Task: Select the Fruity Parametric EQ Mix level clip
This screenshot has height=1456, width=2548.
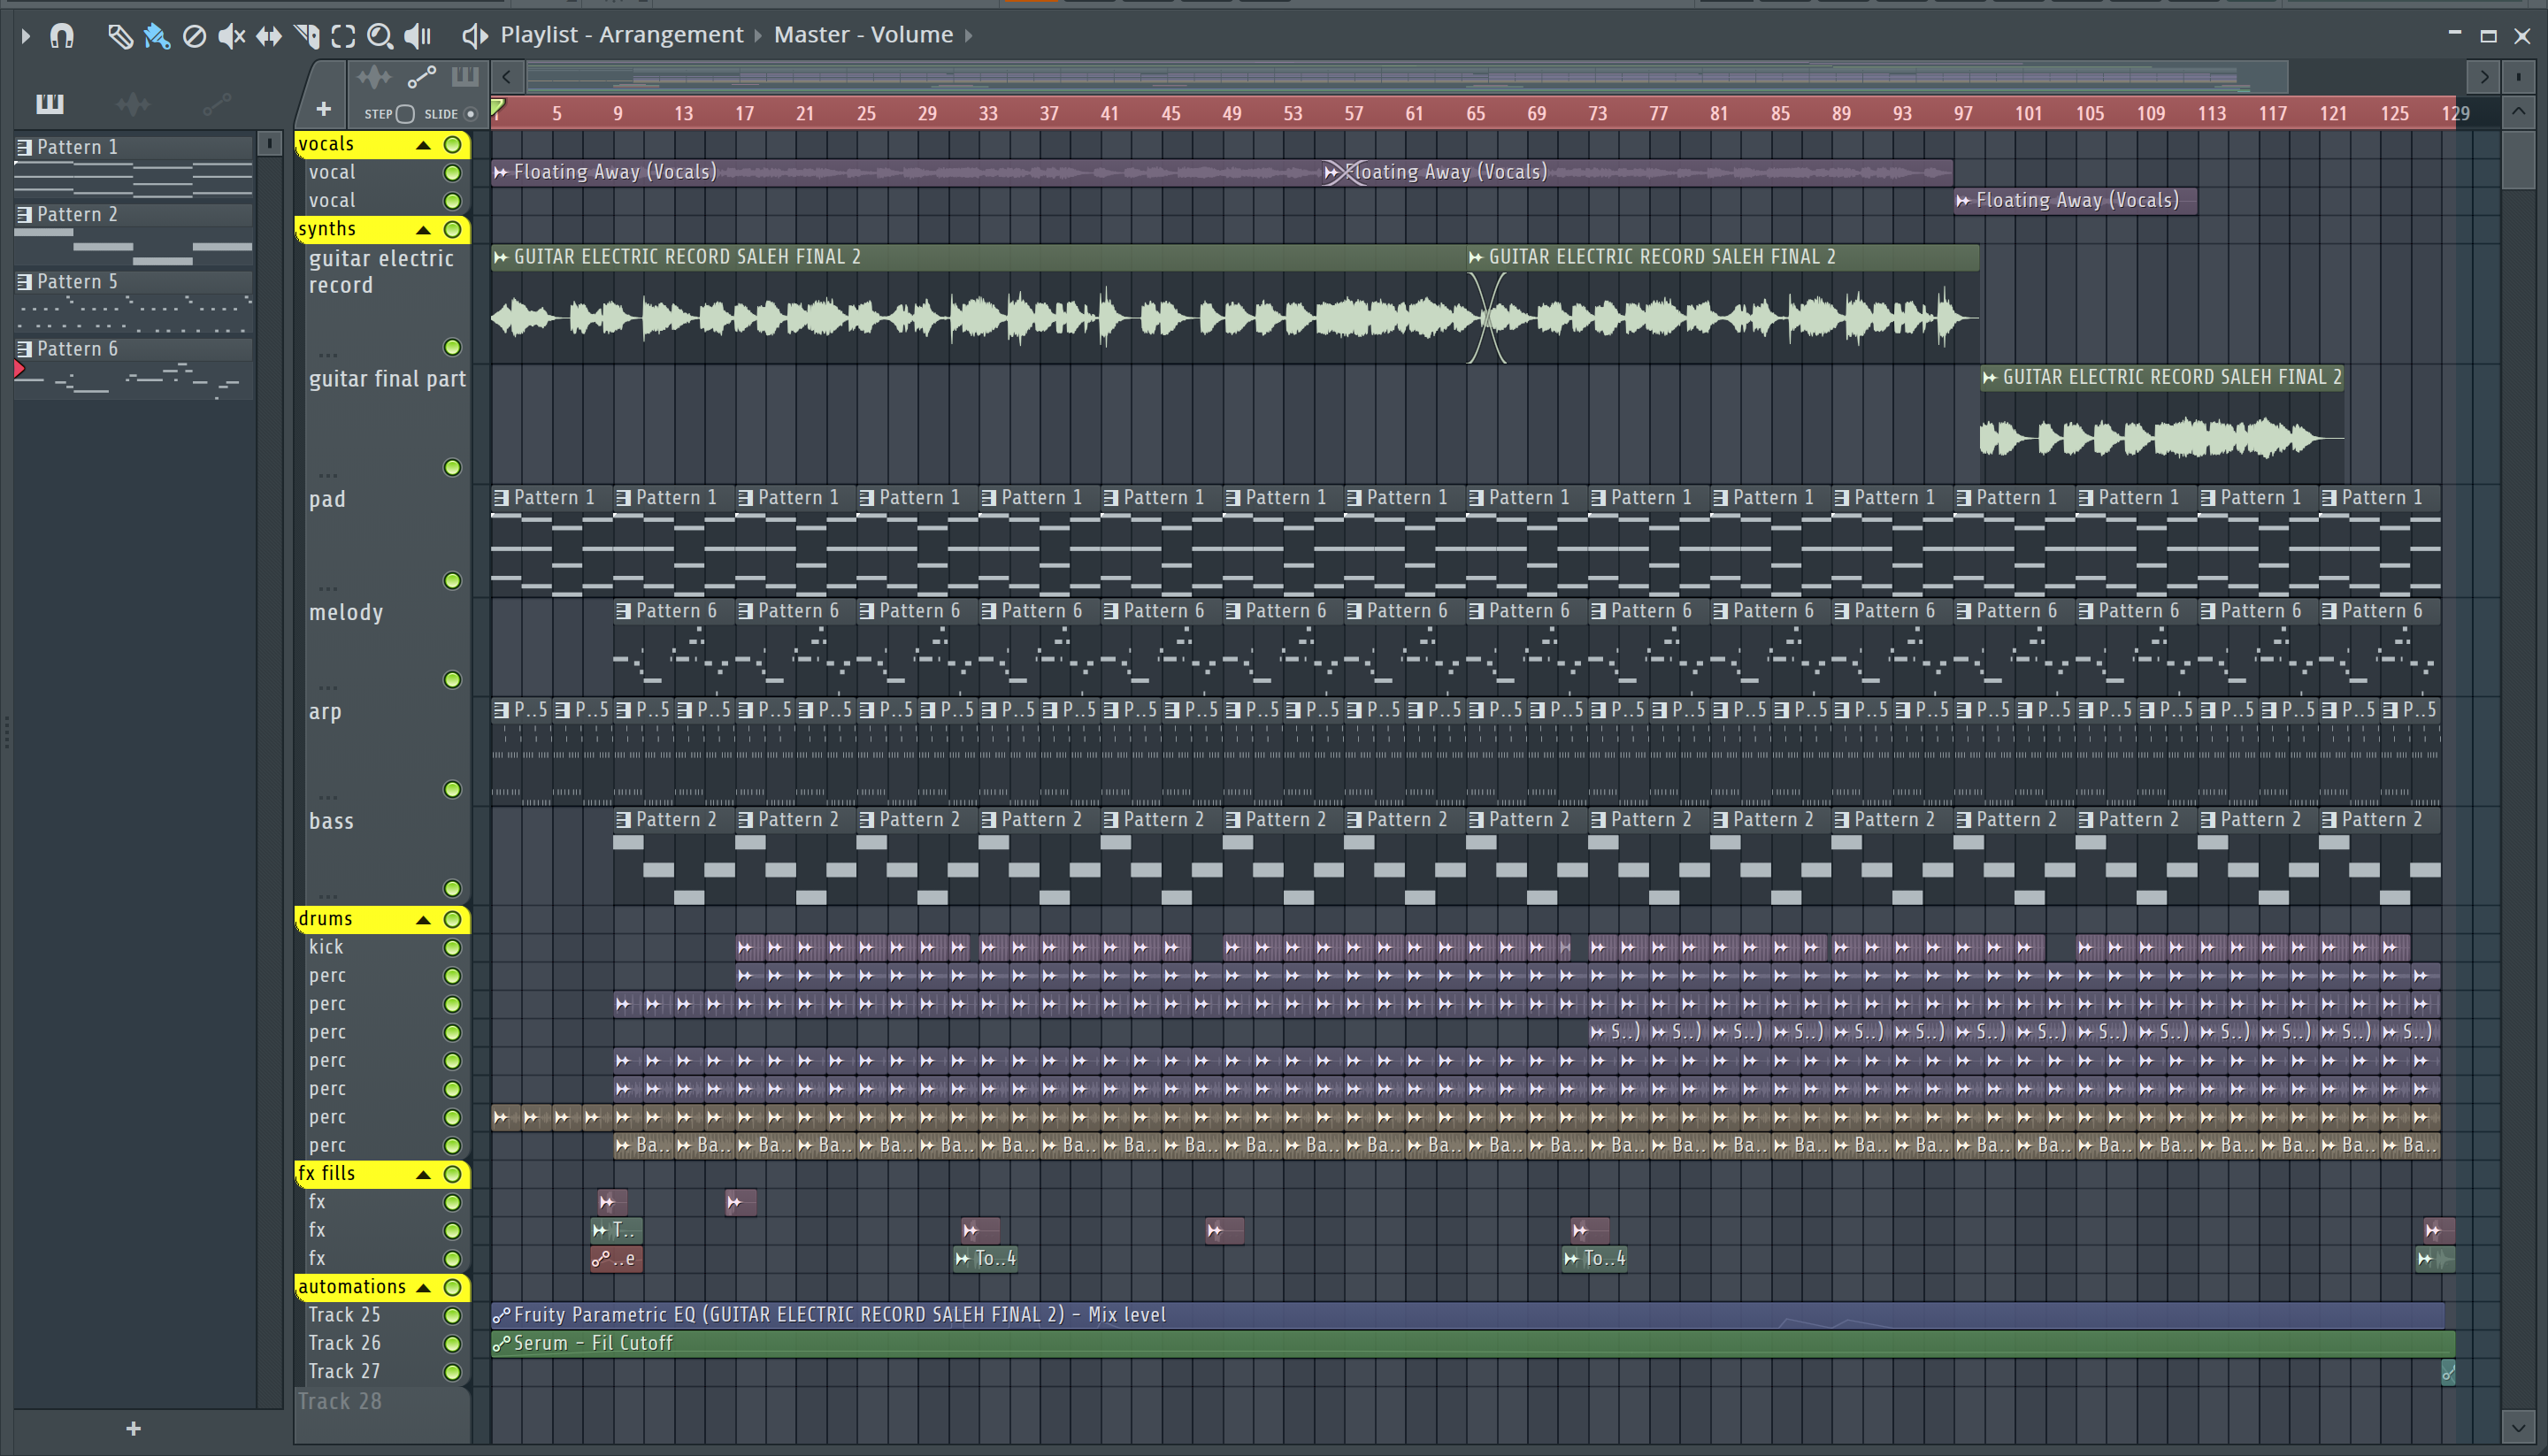Action: point(1467,1316)
